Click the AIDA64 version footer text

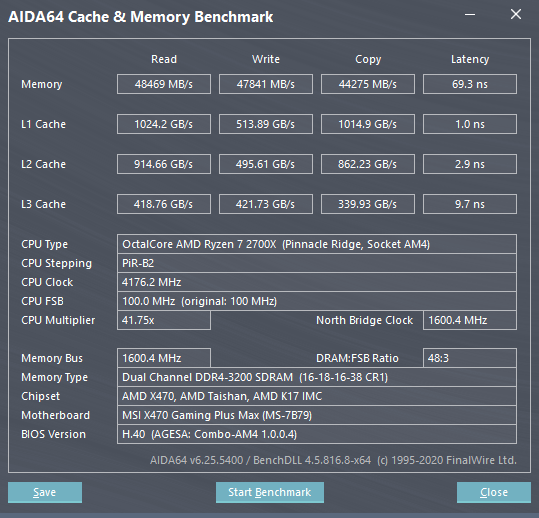tap(333, 460)
